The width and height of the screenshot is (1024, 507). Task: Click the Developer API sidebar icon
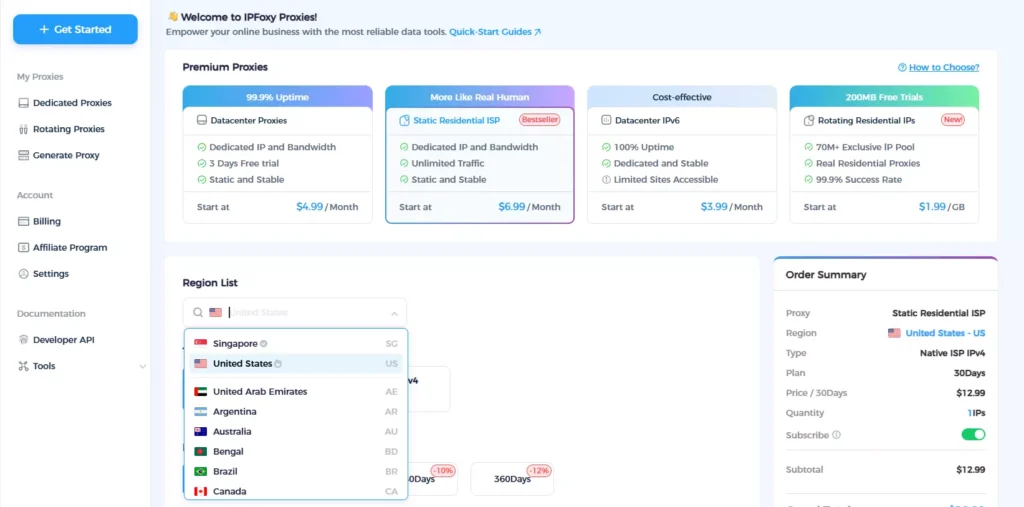[x=24, y=340]
